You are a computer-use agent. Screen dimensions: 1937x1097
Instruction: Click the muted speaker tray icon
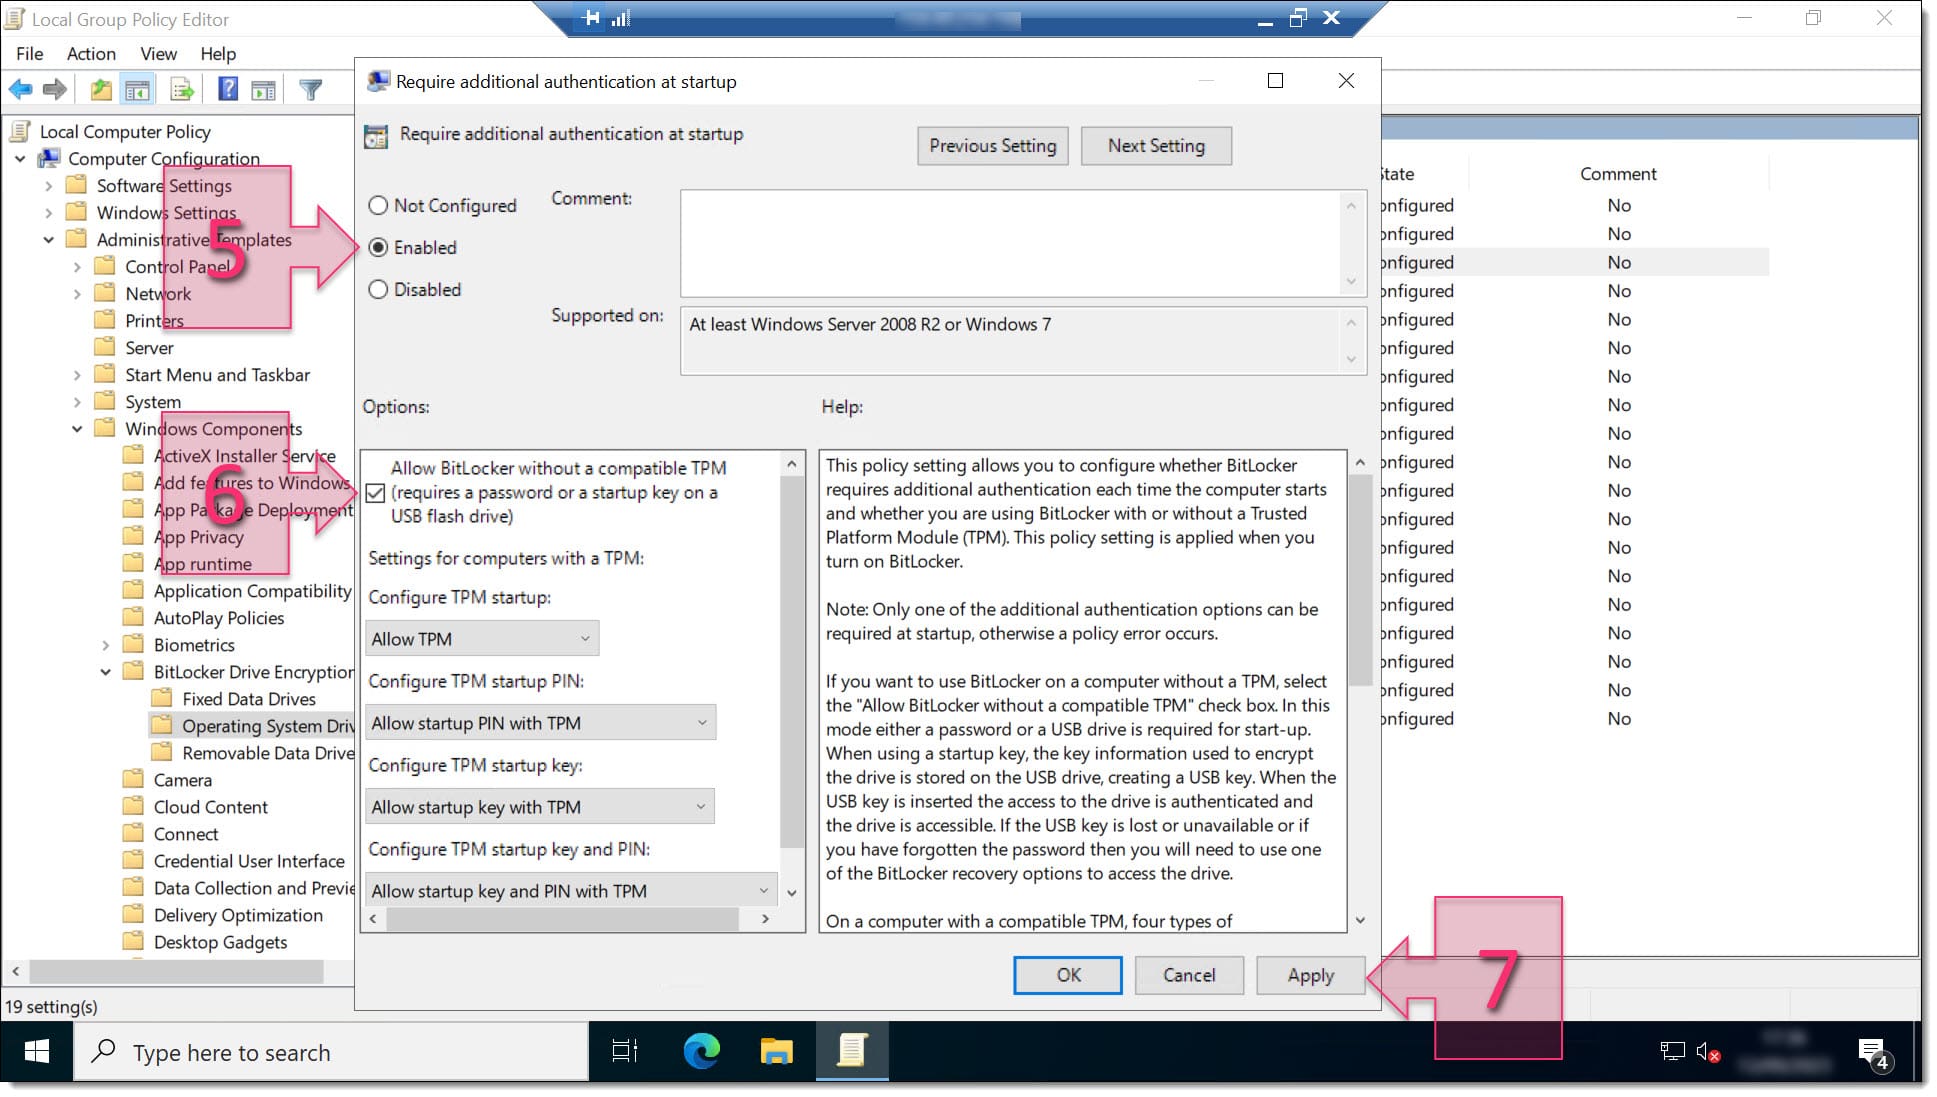pyautogui.click(x=1708, y=1052)
